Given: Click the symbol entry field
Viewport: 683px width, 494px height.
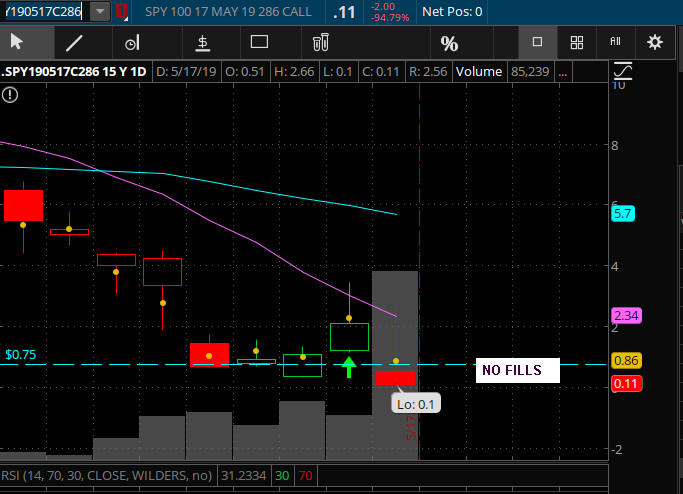Looking at the screenshot, I should (45, 12).
